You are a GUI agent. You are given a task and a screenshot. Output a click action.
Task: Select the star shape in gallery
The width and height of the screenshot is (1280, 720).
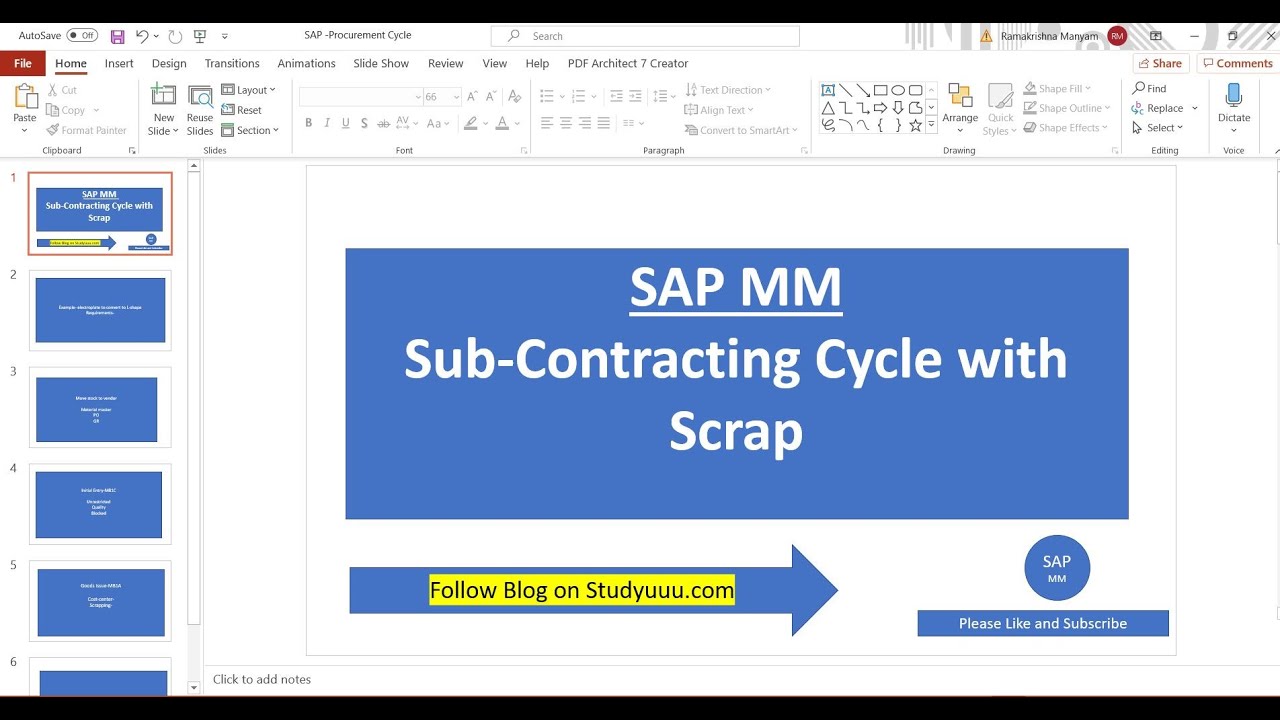click(915, 125)
